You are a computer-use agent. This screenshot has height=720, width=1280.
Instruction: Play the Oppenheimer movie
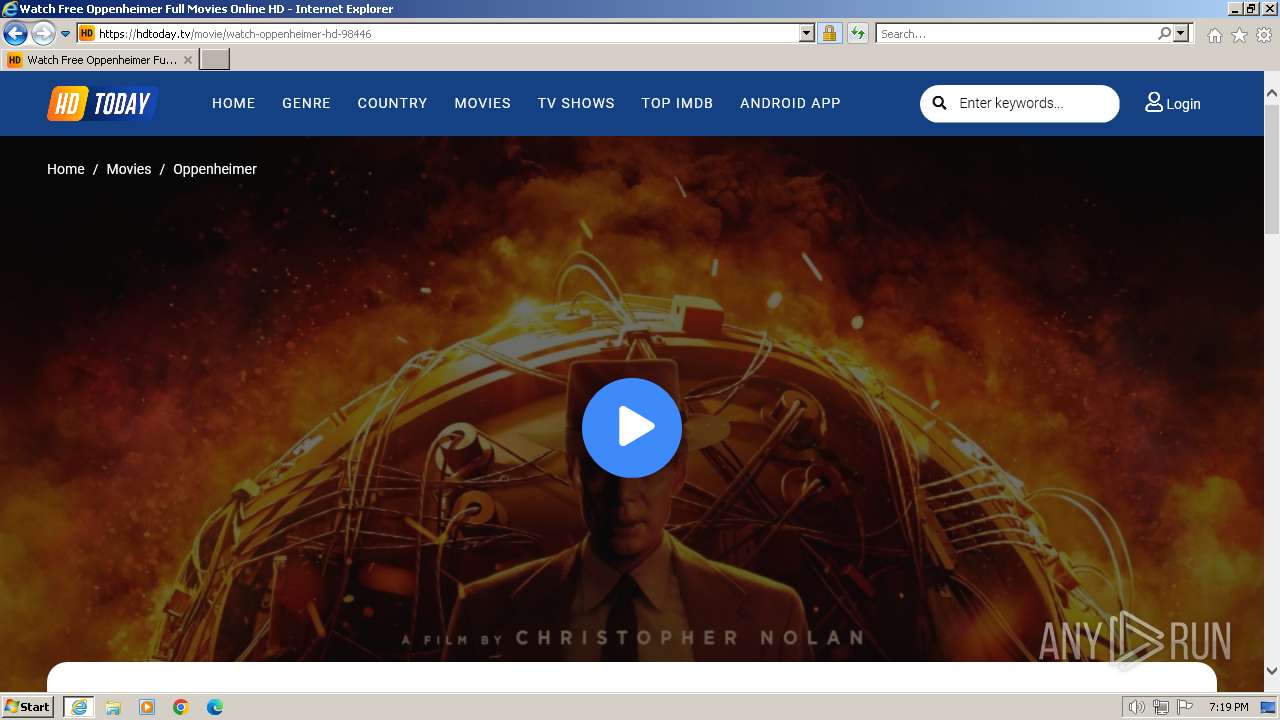tap(632, 427)
